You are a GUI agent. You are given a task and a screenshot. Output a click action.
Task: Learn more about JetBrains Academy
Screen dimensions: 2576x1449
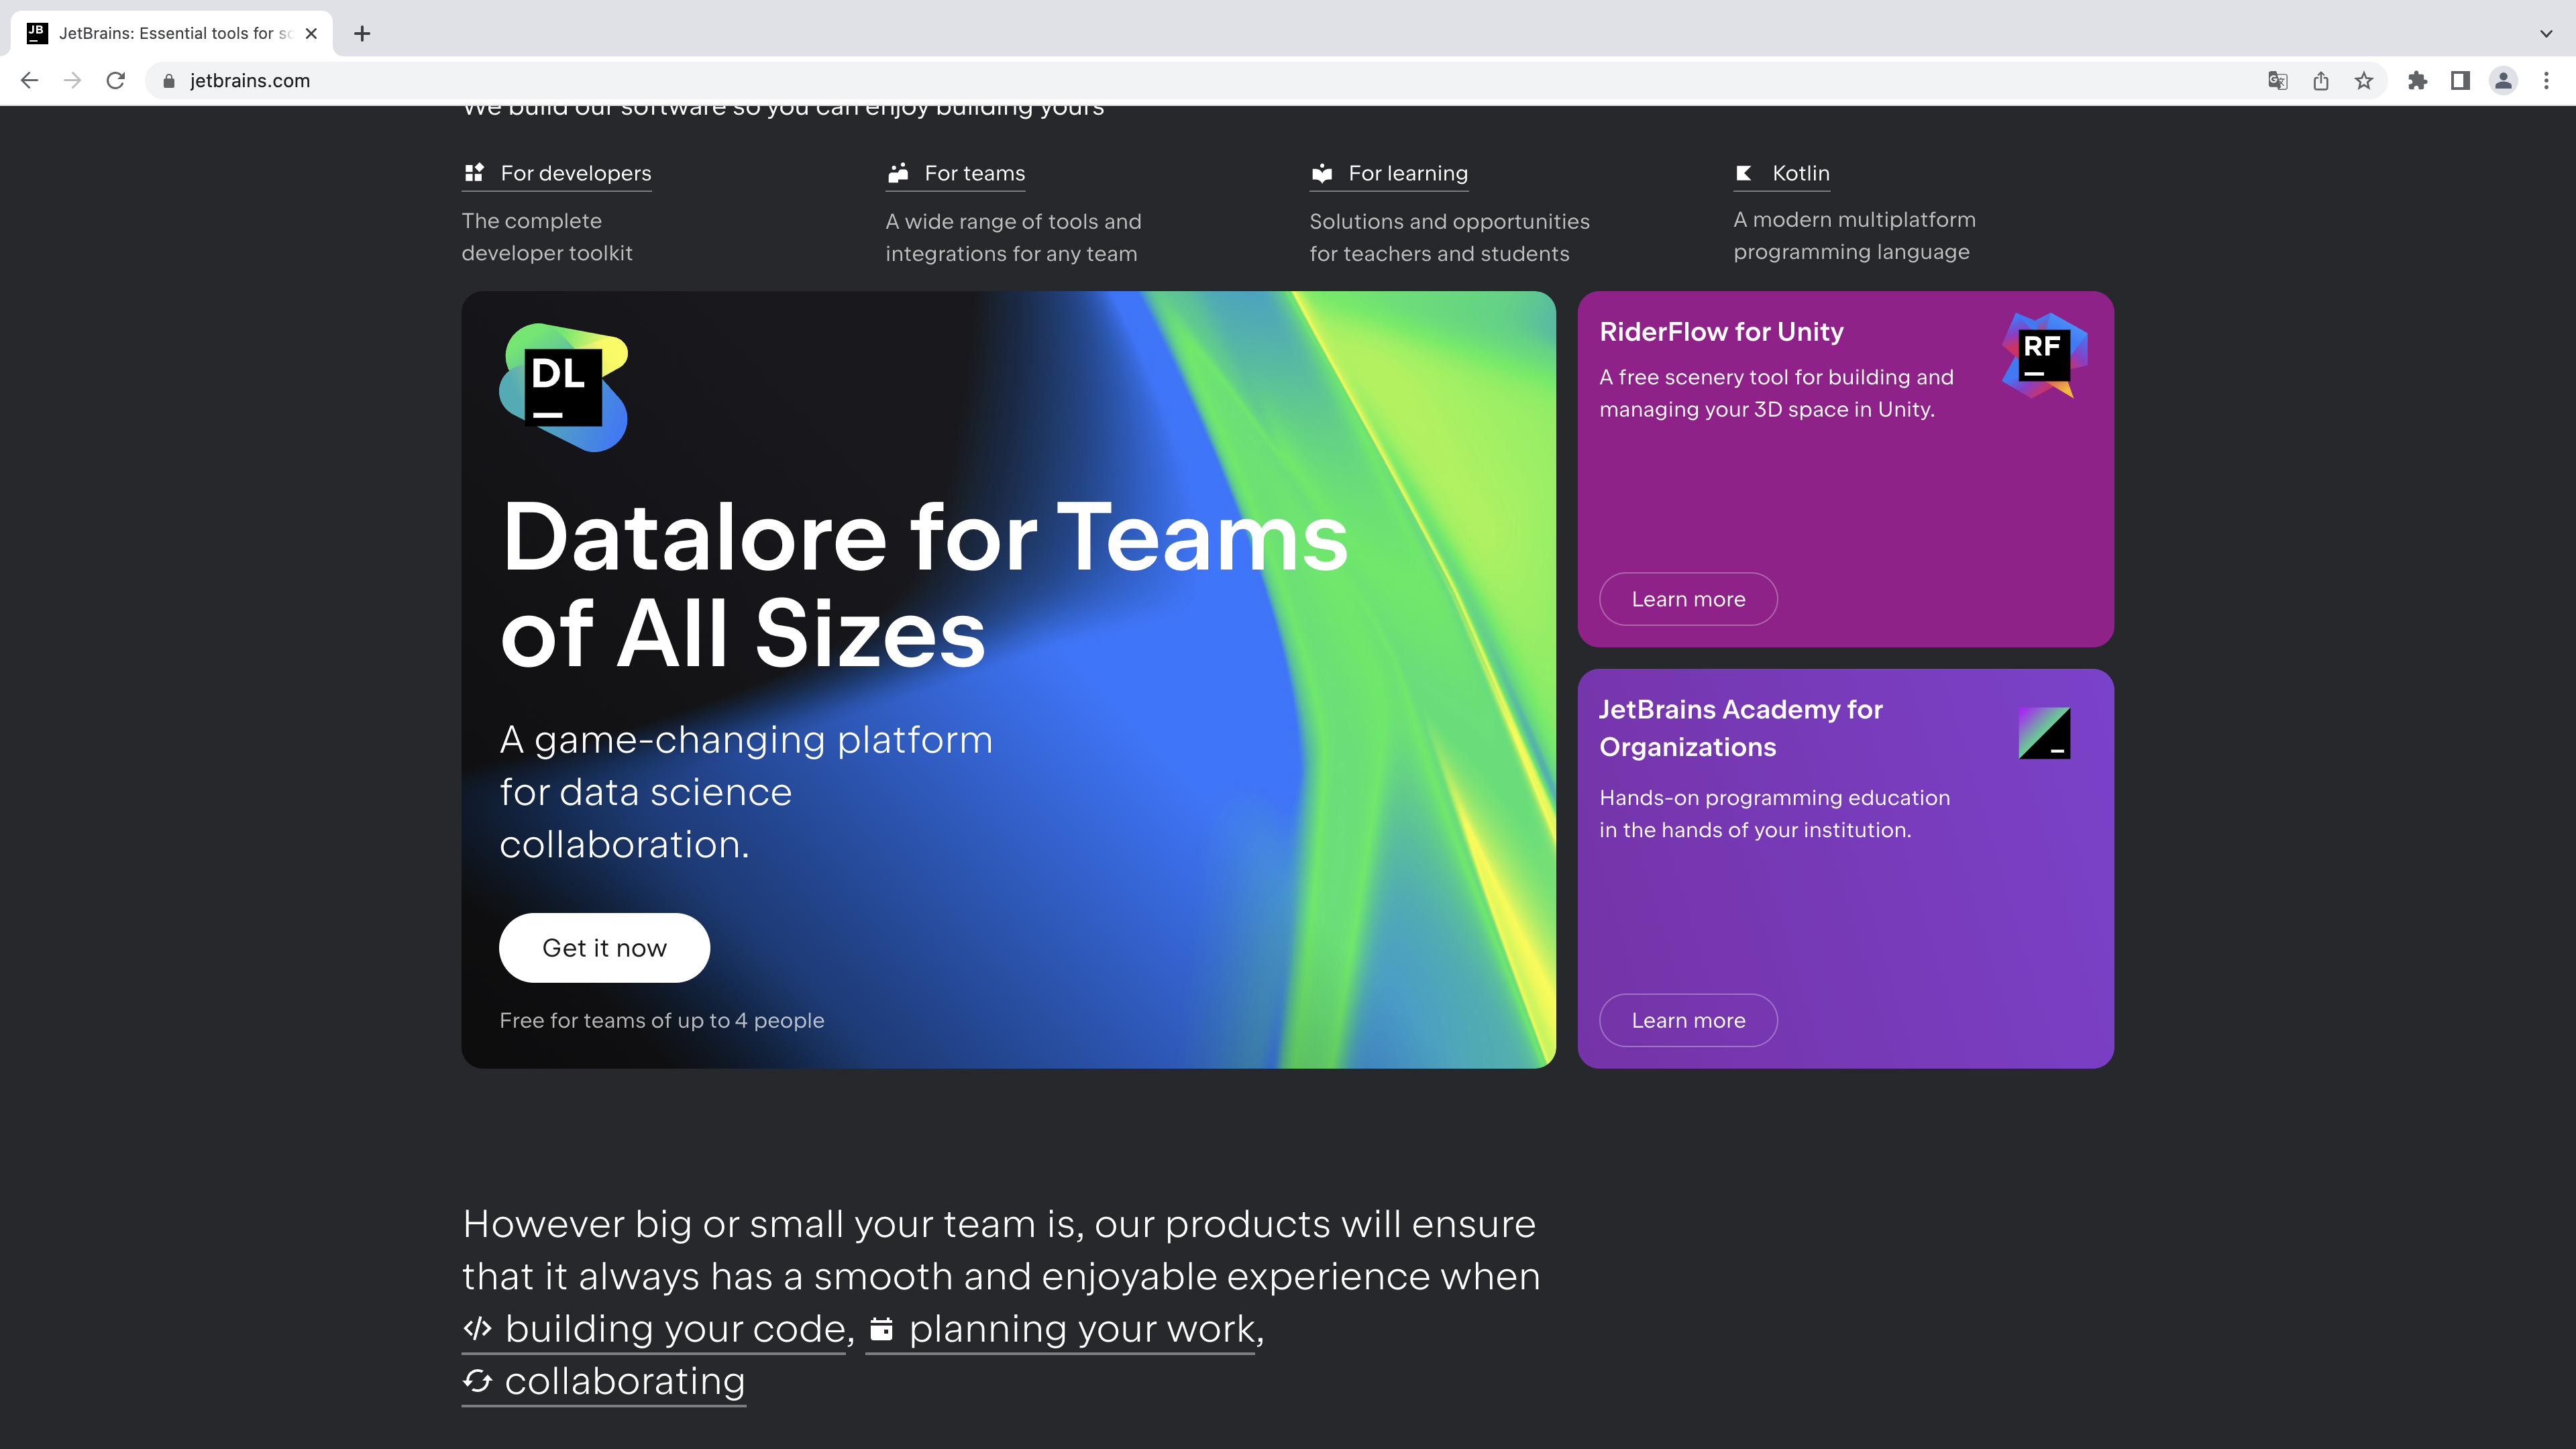(x=1688, y=1019)
